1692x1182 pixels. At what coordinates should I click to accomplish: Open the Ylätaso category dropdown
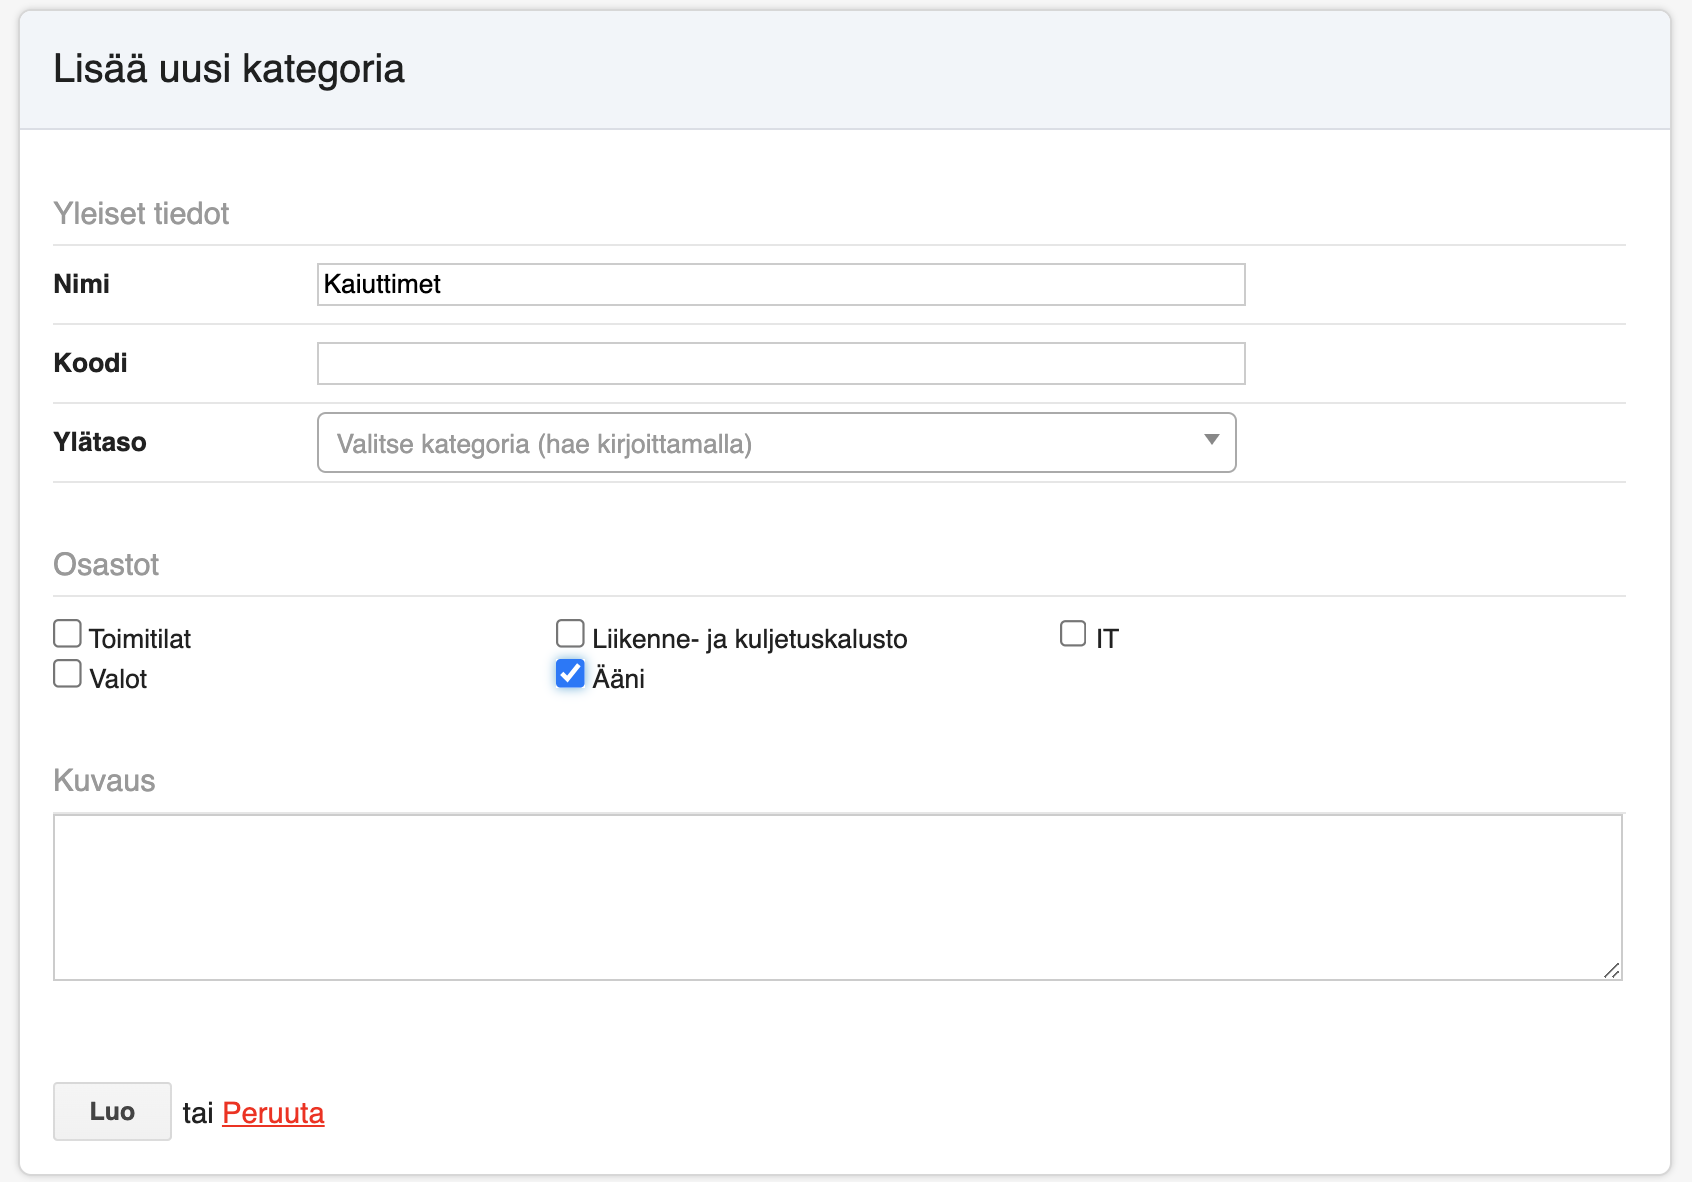(x=760, y=443)
